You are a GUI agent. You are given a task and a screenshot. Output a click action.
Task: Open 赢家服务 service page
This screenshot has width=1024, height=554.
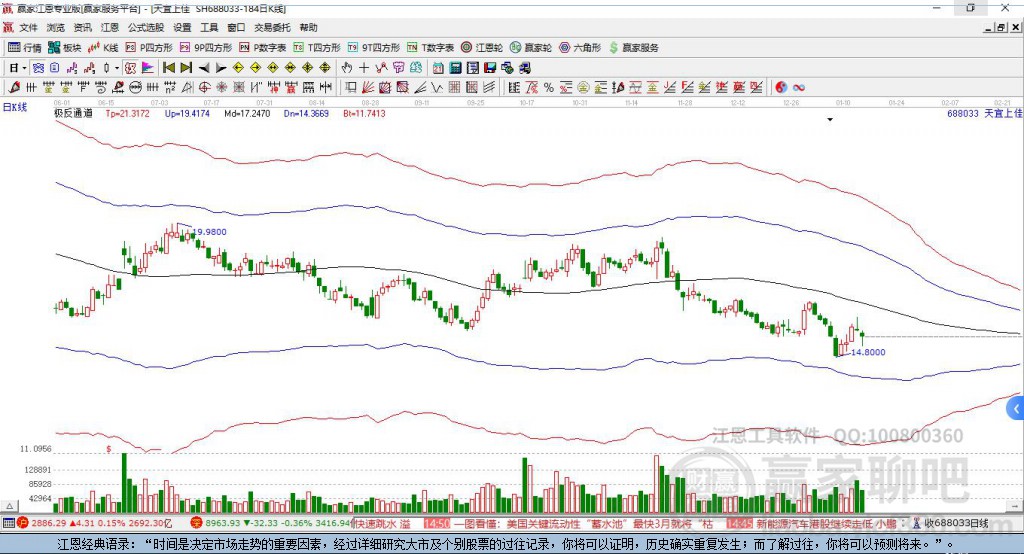coord(633,48)
